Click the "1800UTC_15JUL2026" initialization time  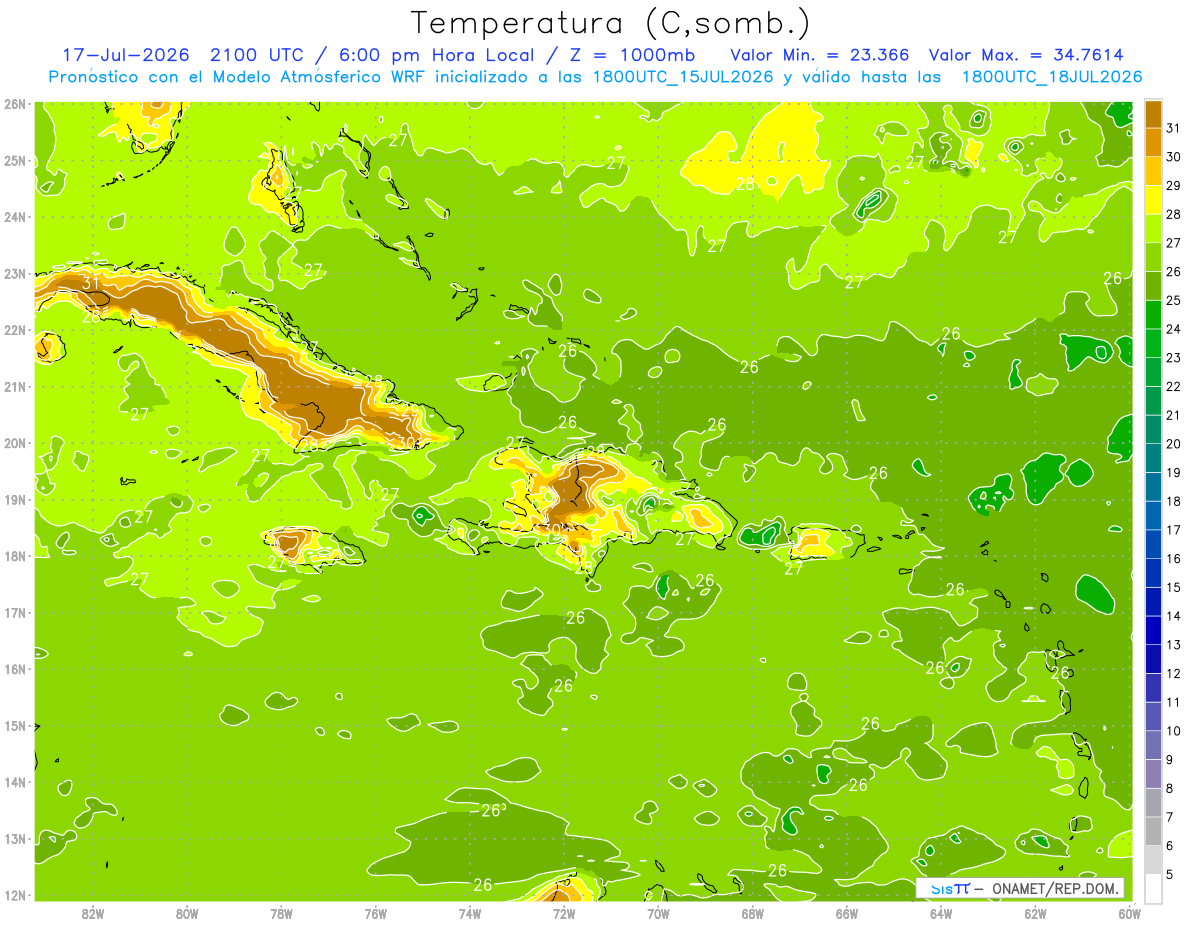pyautogui.click(x=682, y=76)
